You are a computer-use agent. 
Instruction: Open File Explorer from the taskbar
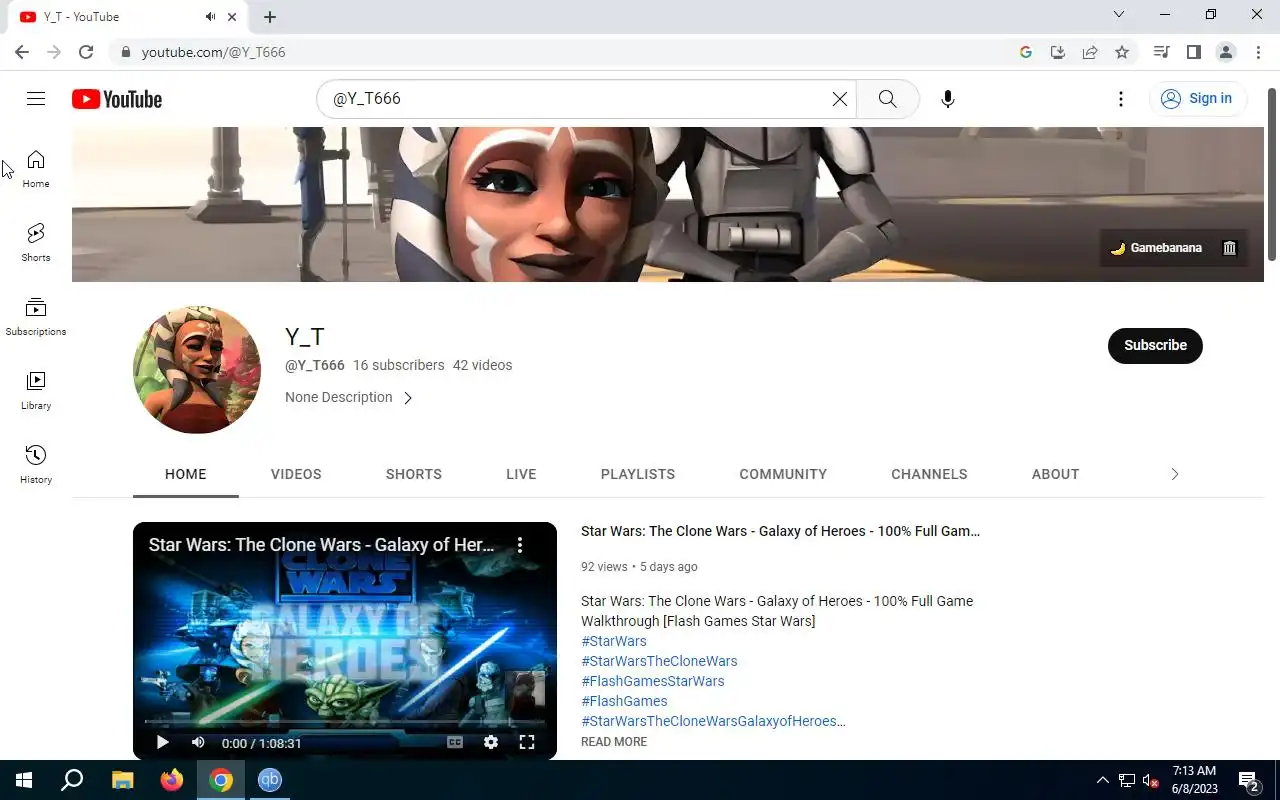[122, 780]
